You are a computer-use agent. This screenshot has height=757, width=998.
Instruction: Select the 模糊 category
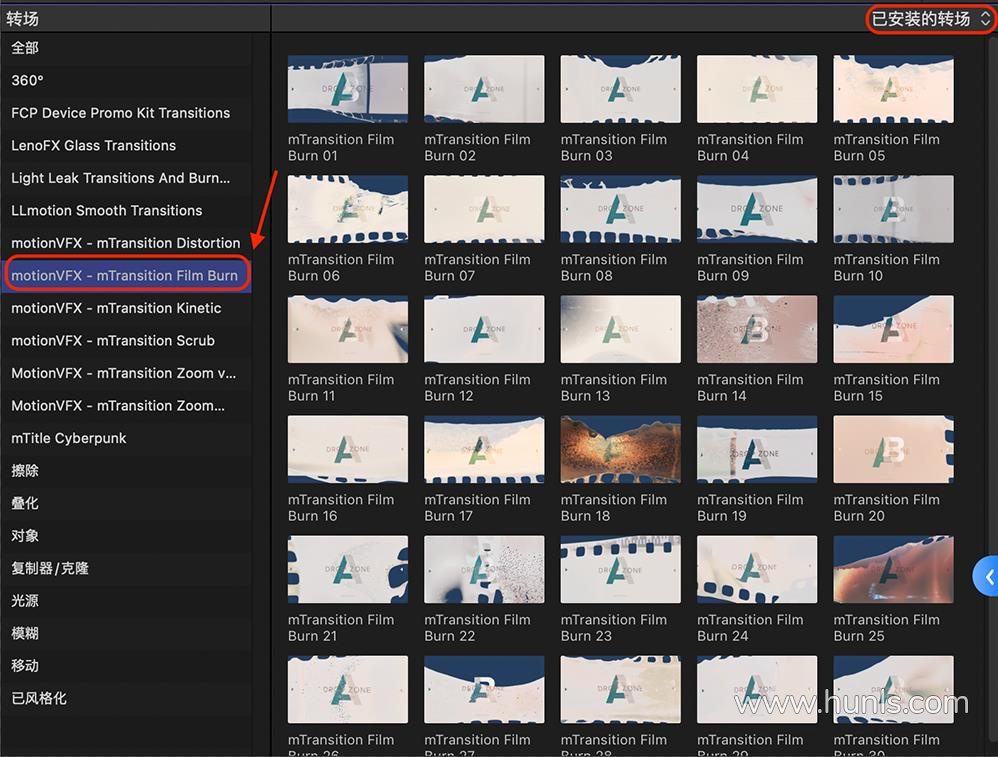point(126,633)
